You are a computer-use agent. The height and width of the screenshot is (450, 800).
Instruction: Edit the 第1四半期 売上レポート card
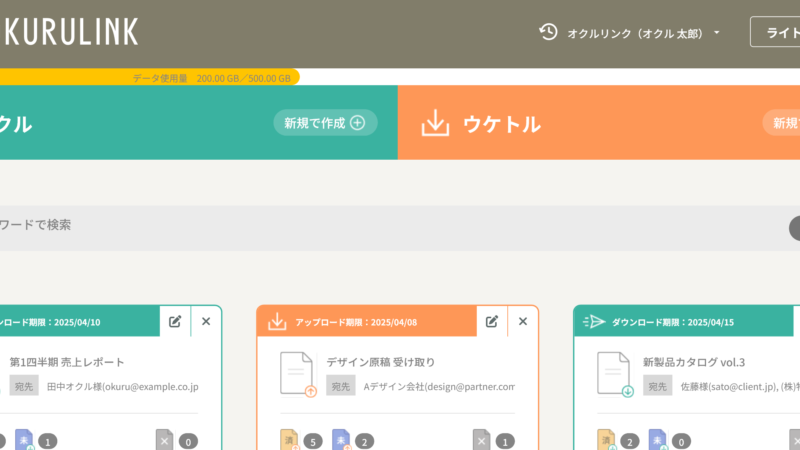point(175,321)
